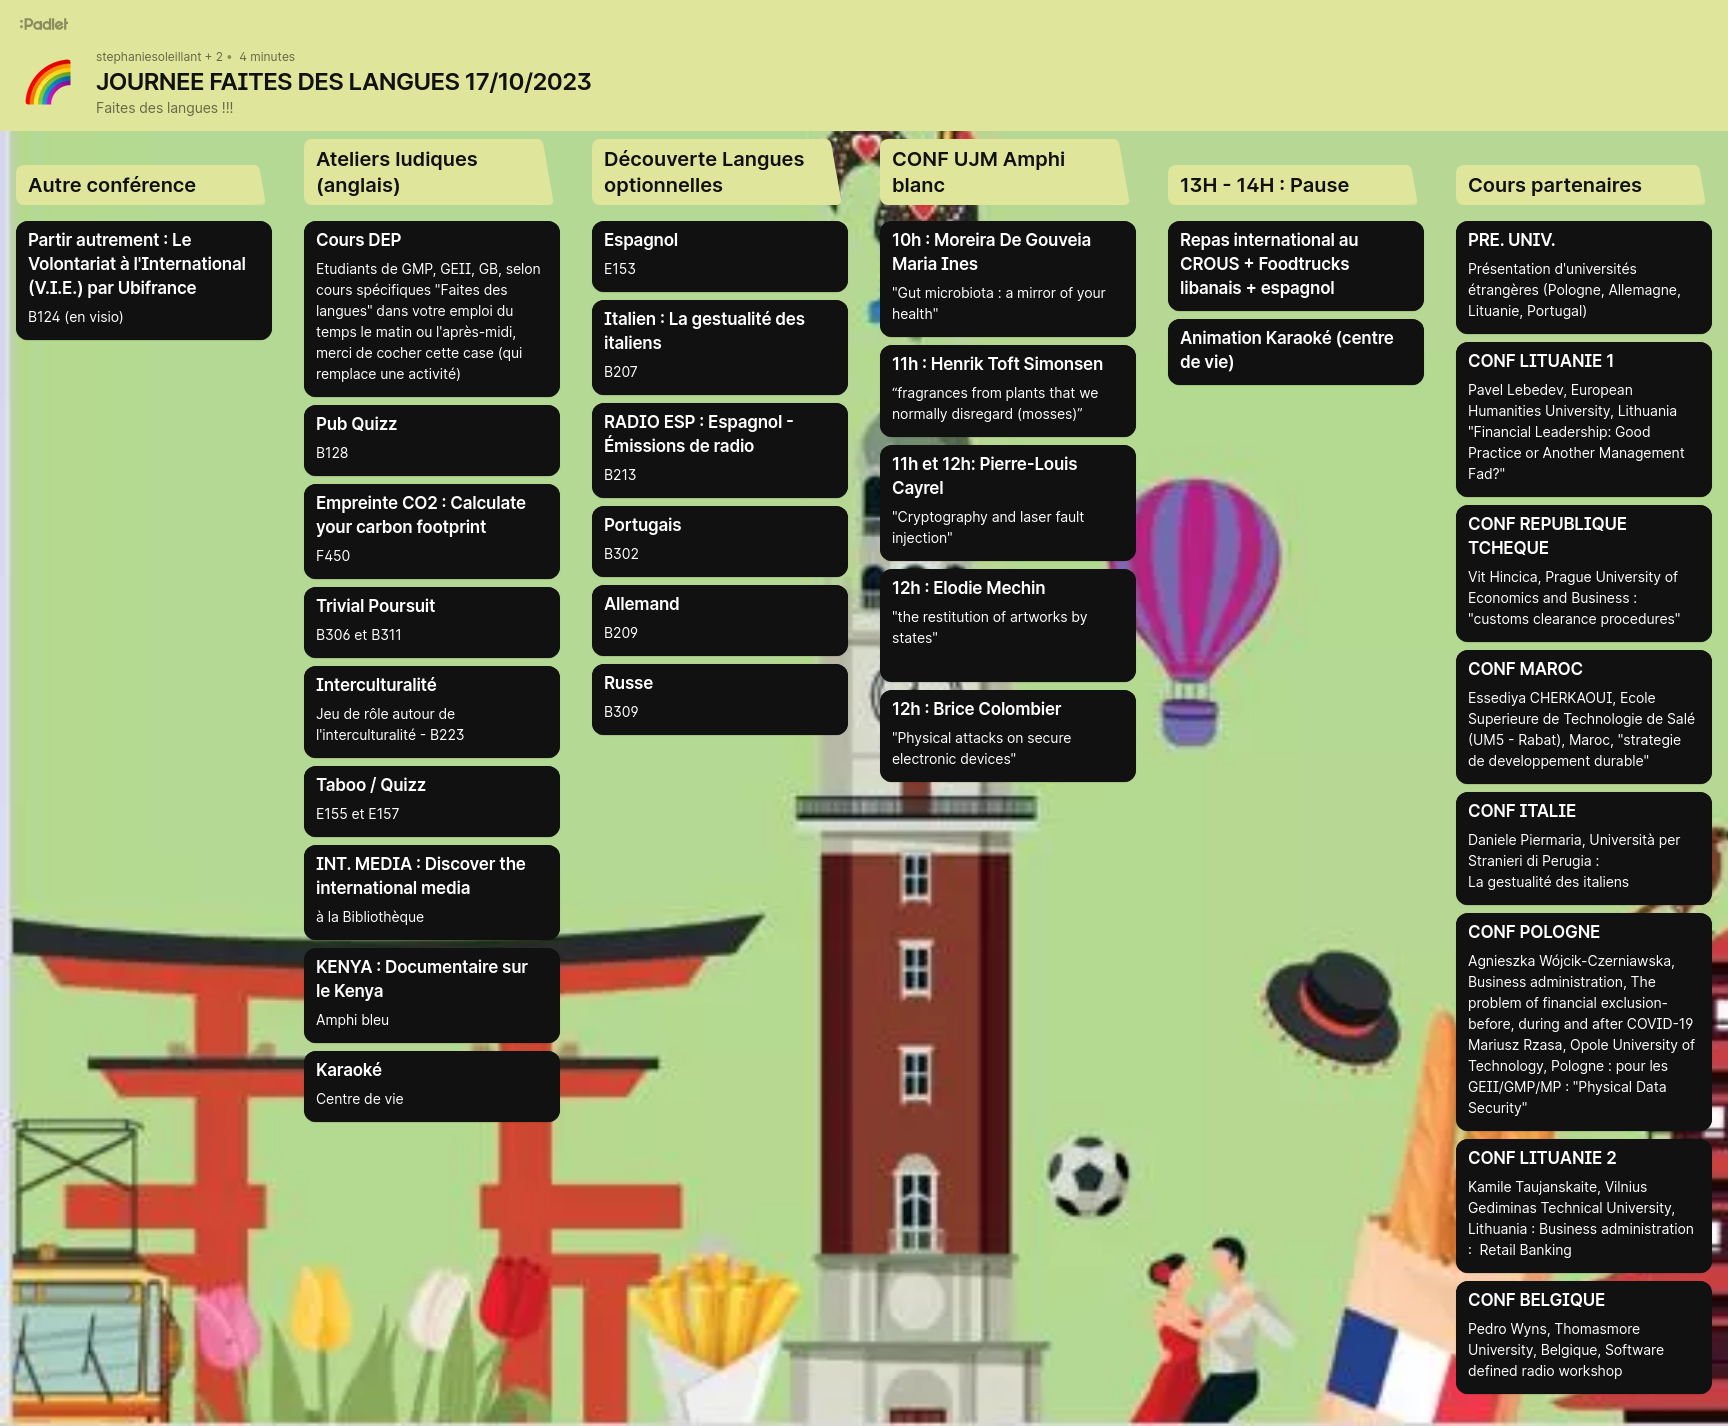Open the 'Pub Quizz' B128 post
This screenshot has height=1426, width=1728.
point(432,440)
